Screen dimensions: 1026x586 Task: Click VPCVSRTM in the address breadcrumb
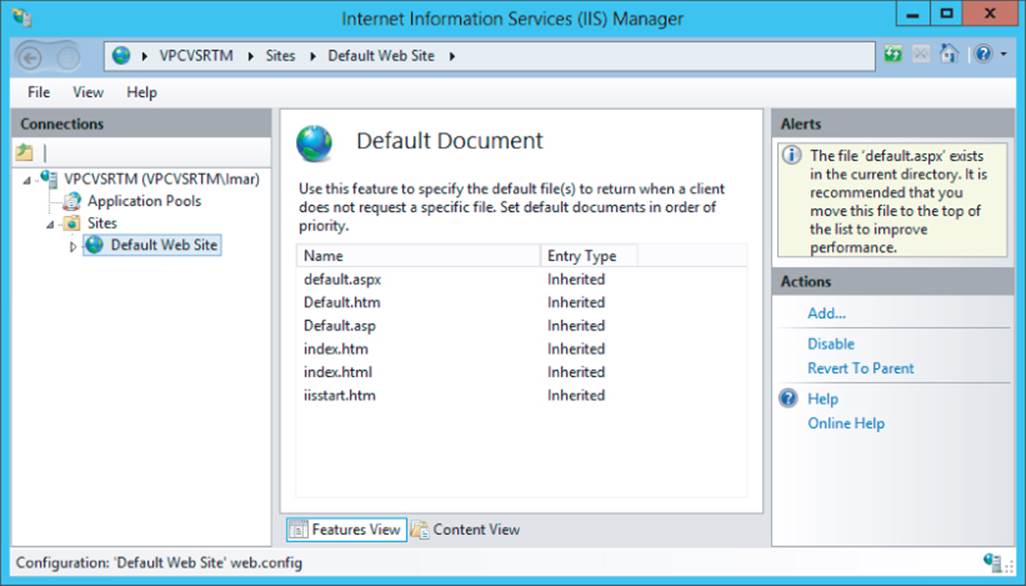pyautogui.click(x=196, y=56)
